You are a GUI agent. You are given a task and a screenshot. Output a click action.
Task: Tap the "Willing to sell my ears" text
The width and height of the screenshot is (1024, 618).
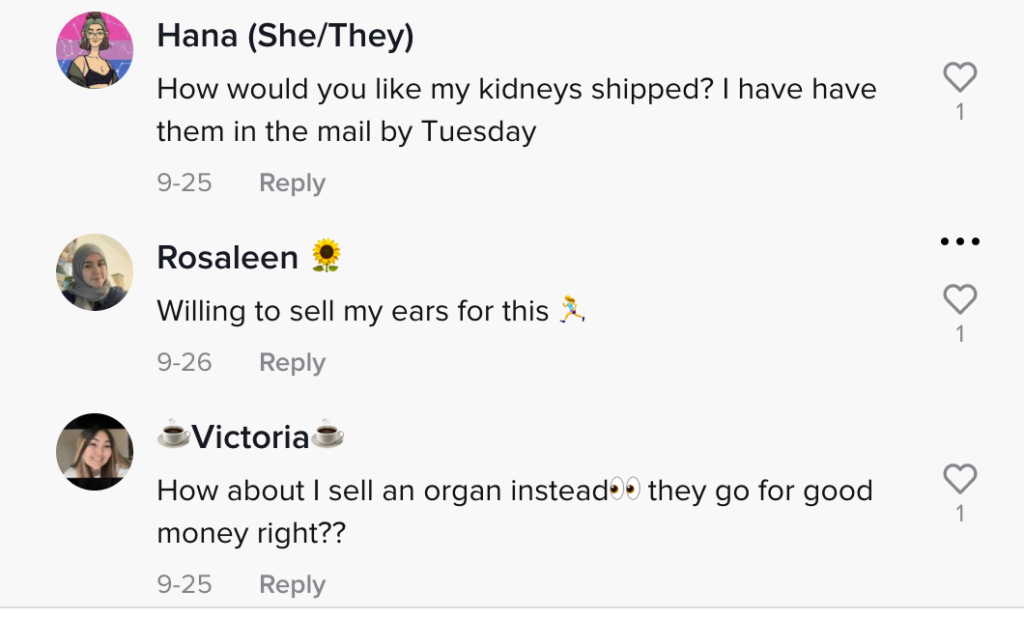[x=353, y=311]
